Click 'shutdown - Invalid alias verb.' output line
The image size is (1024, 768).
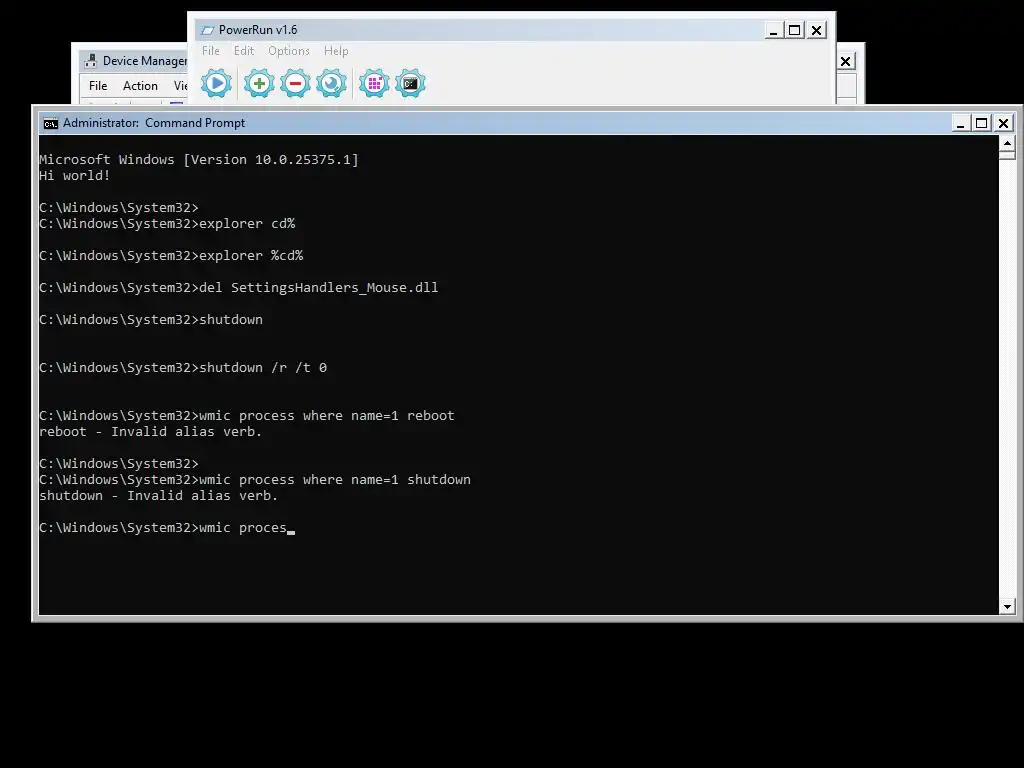159,496
